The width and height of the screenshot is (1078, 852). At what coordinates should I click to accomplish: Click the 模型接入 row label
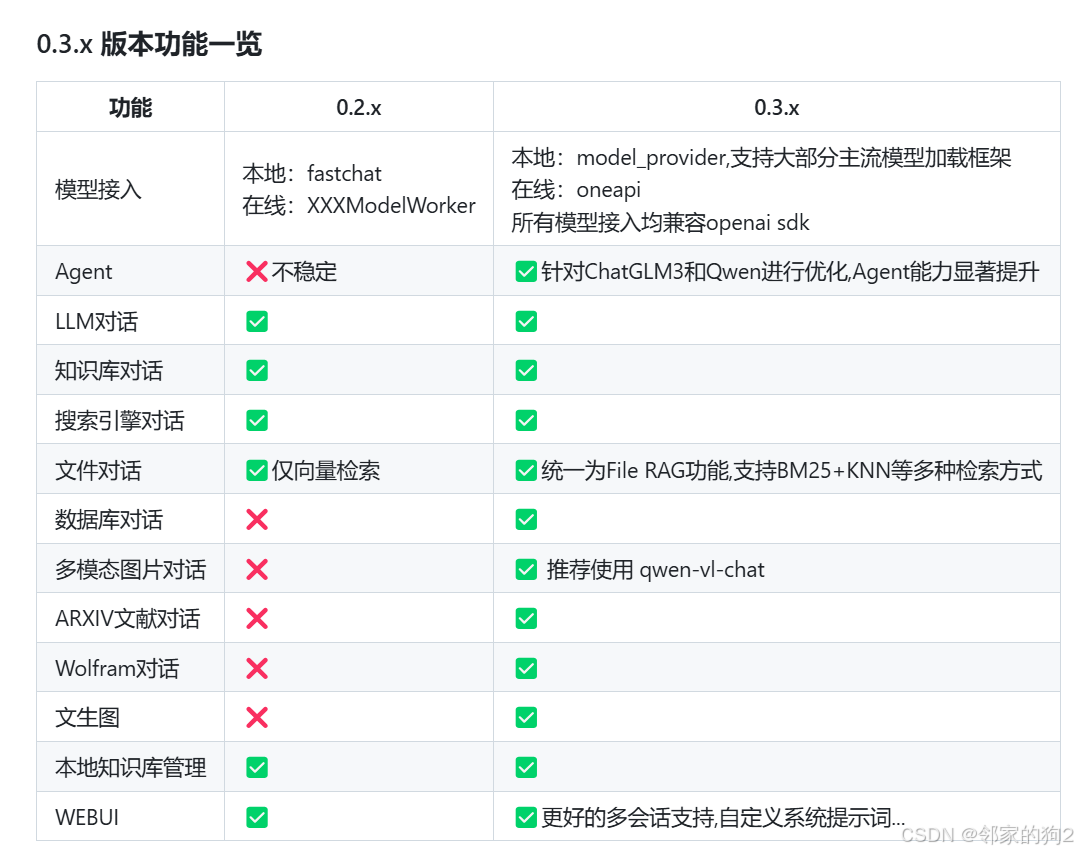(x=98, y=189)
